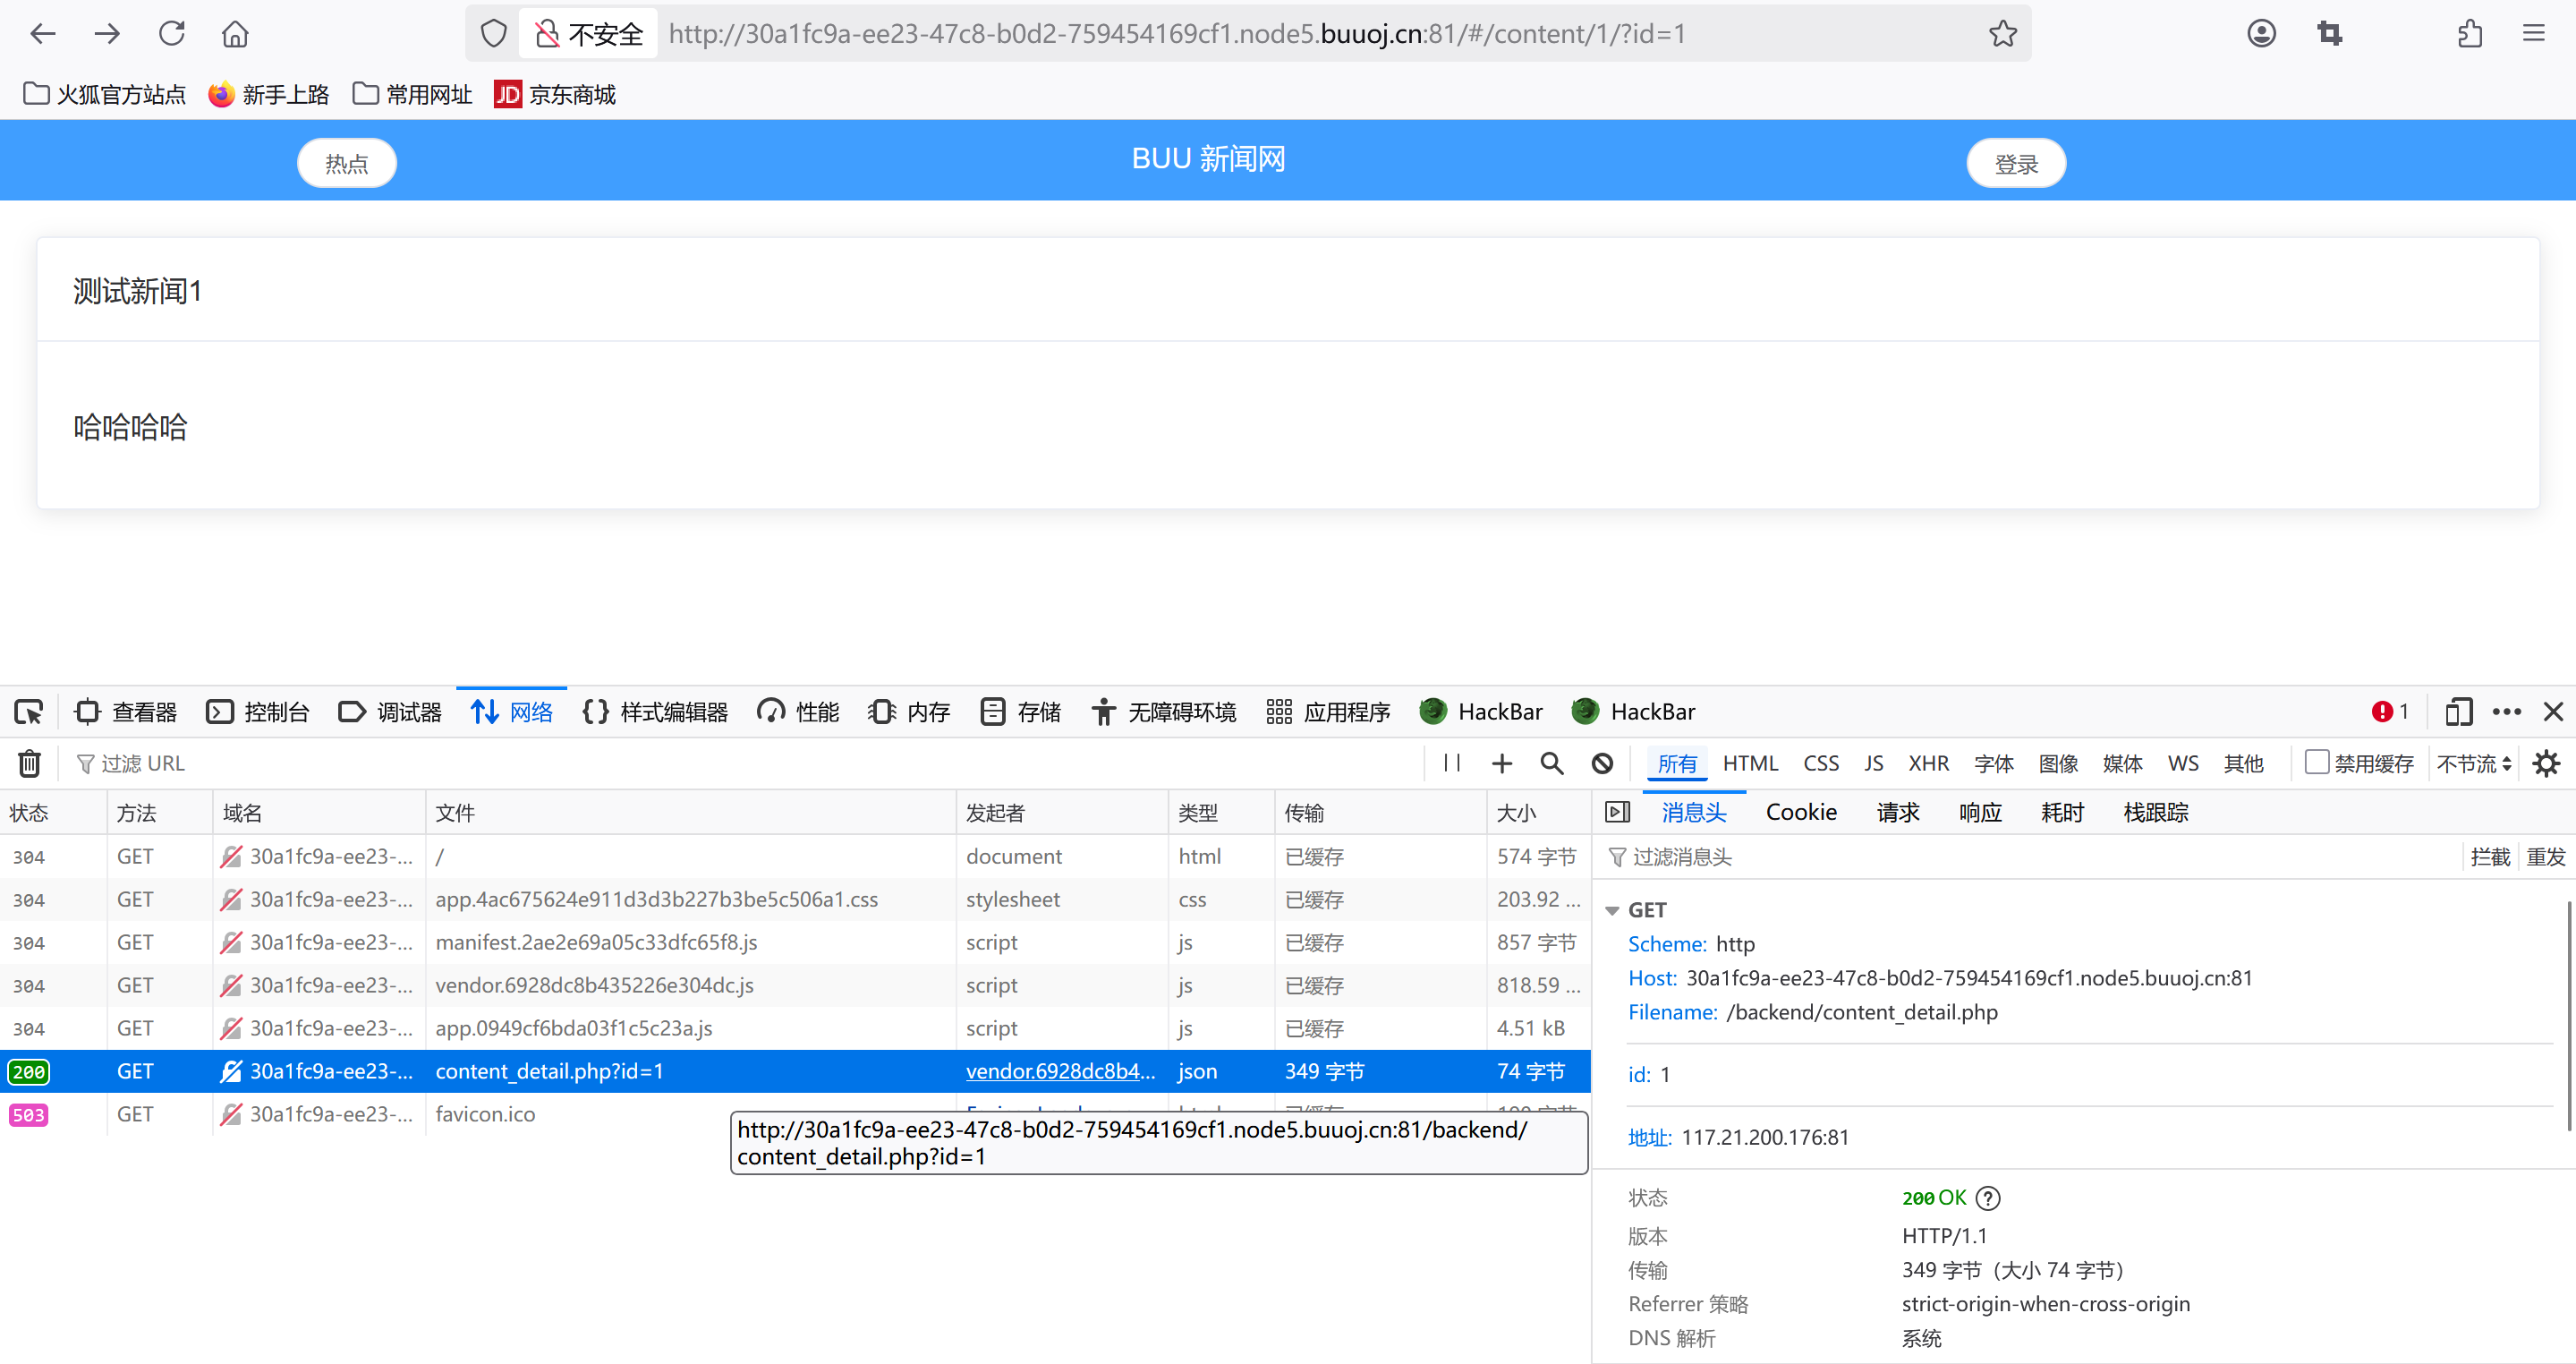Collapse the request details pane toggle icon
The height and width of the screenshot is (1364, 2576).
click(x=1617, y=812)
